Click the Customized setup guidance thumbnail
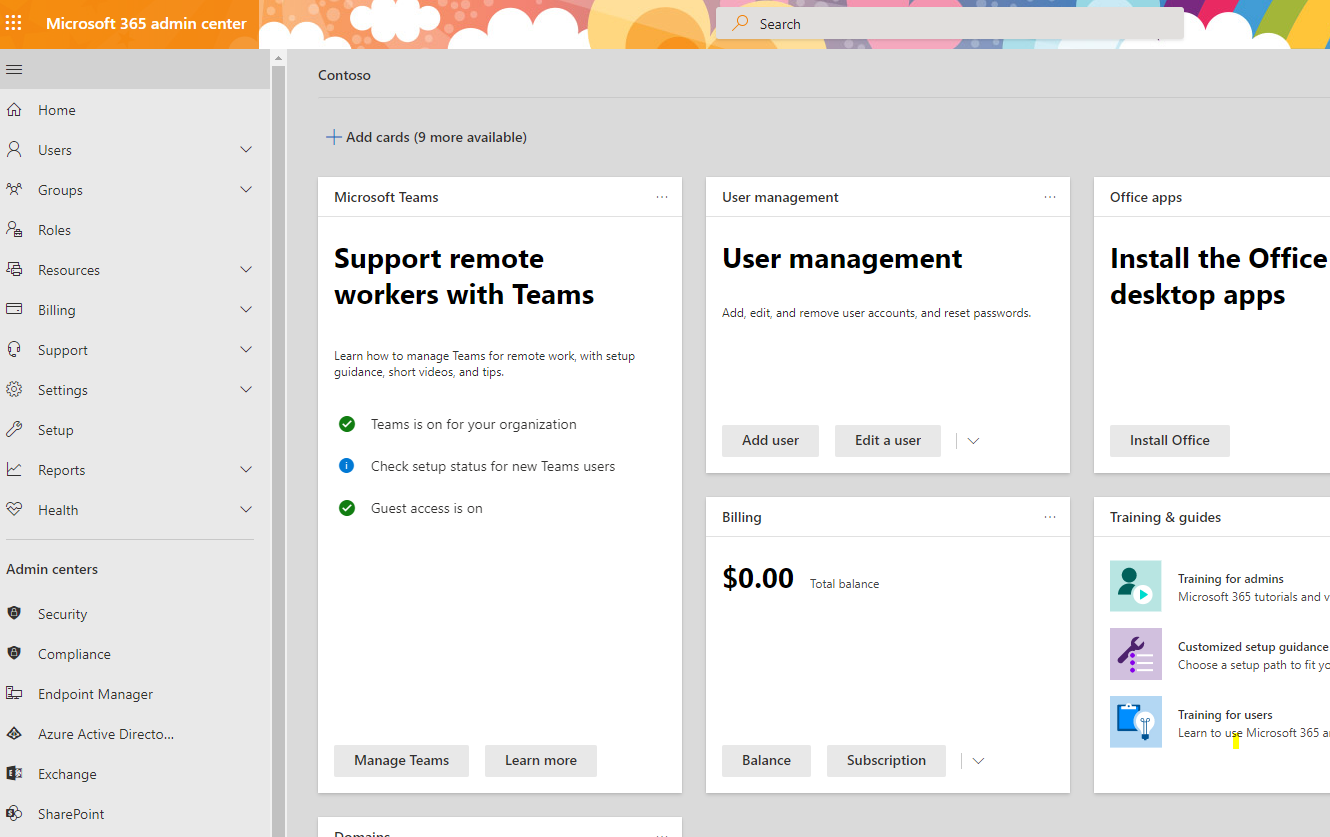The width and height of the screenshot is (1330, 837). [1136, 654]
